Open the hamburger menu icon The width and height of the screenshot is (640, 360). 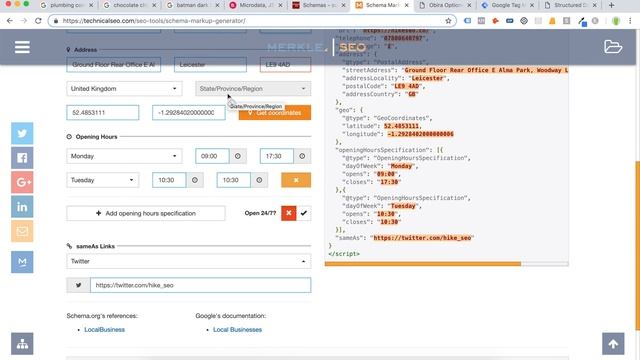point(22,47)
